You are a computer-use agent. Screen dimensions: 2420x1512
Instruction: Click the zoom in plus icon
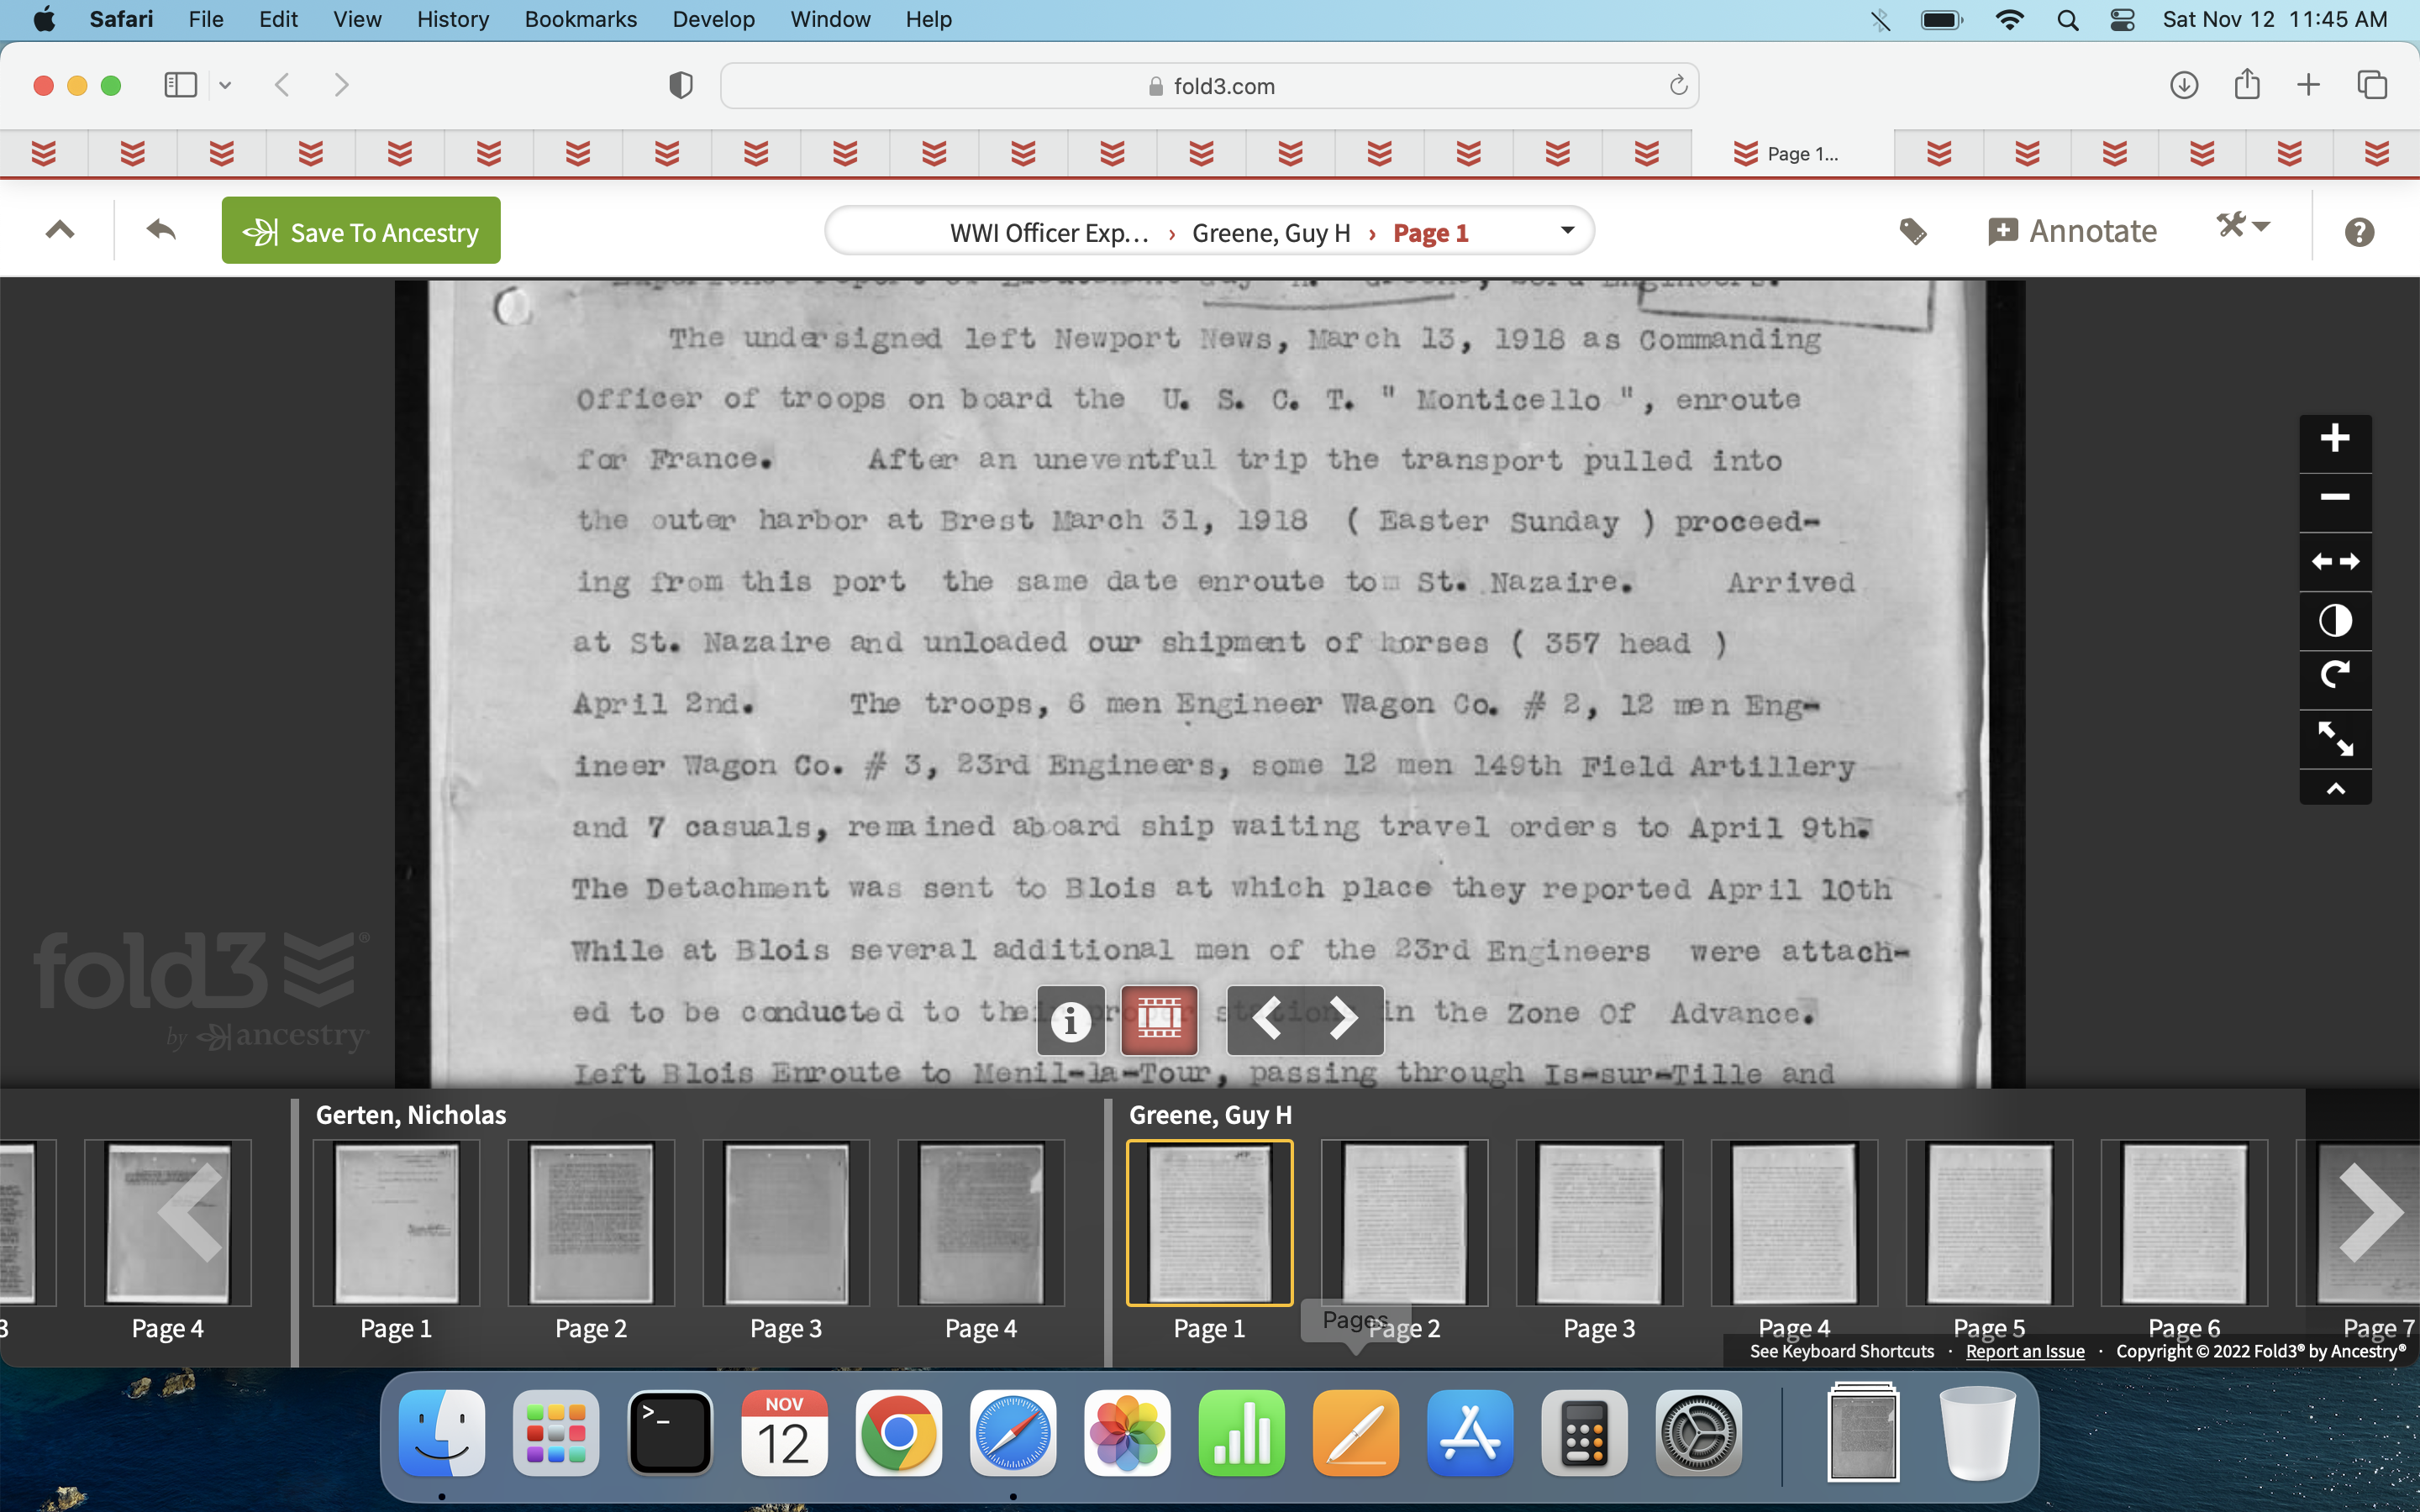[2334, 438]
